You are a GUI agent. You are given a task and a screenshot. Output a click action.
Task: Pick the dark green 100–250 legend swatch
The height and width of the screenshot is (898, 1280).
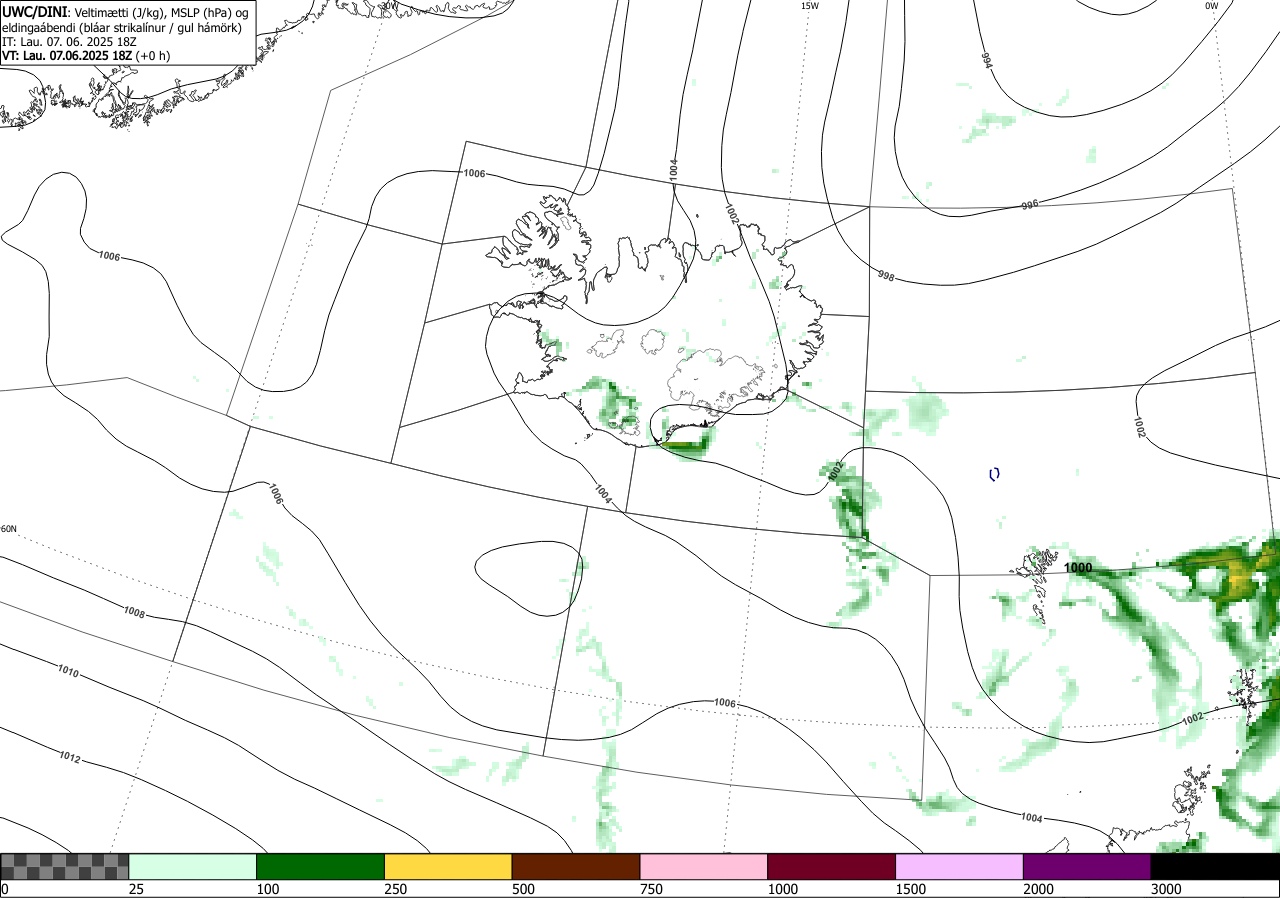point(321,866)
